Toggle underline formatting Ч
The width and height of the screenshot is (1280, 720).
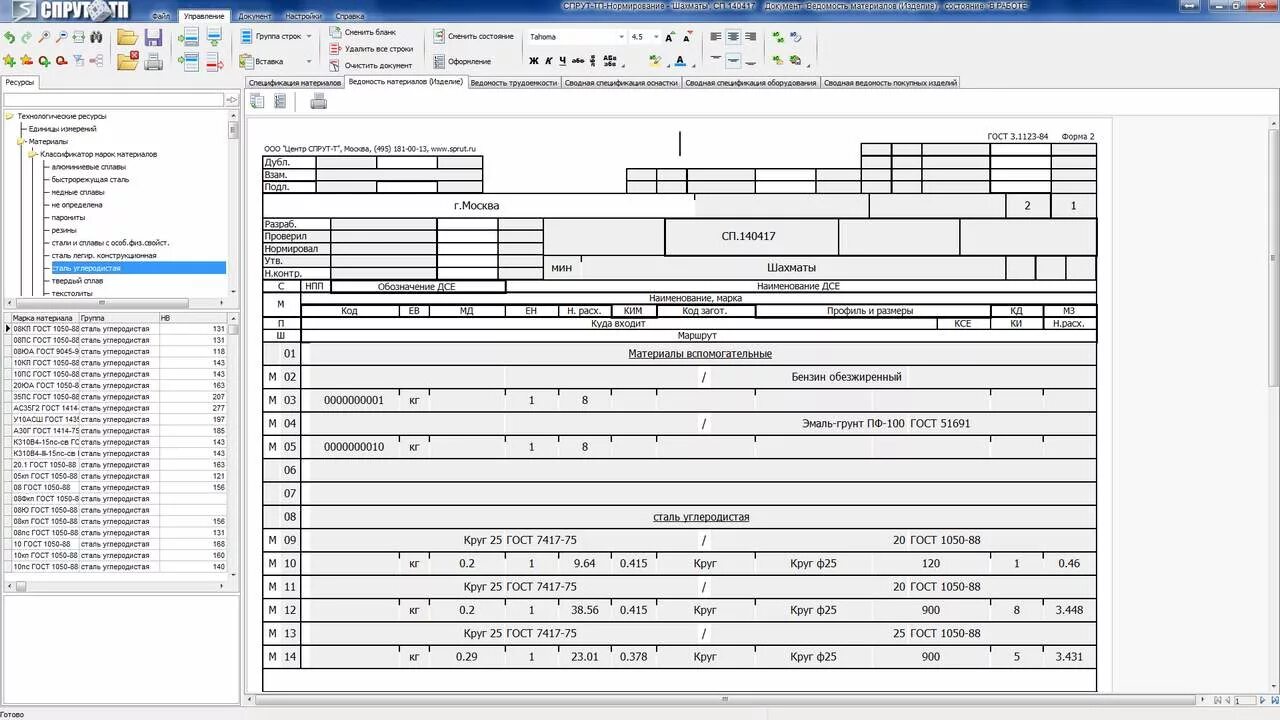563,61
